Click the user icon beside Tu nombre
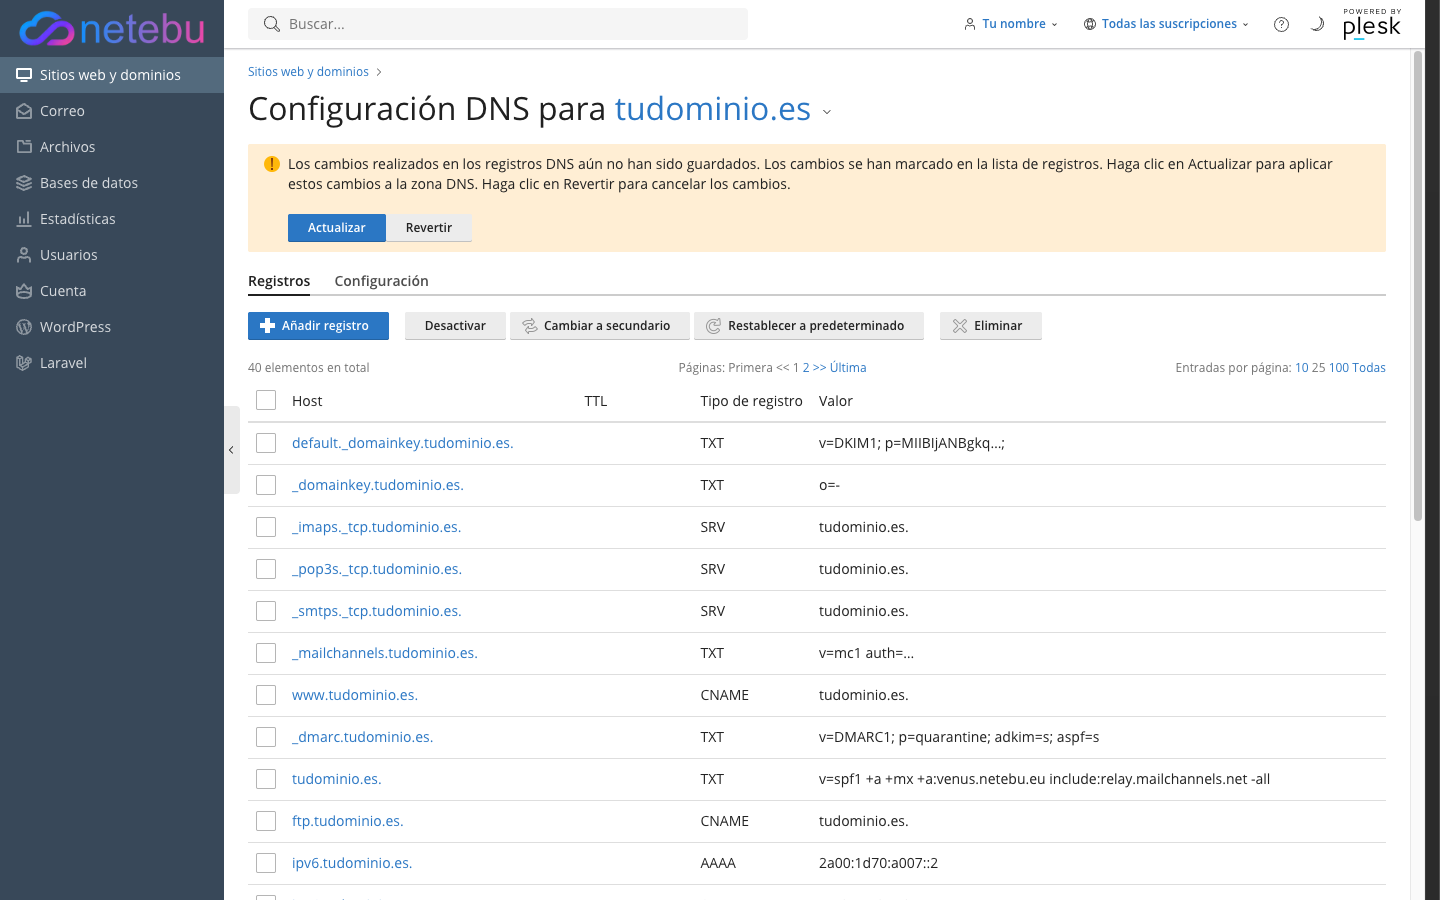This screenshot has width=1440, height=900. (x=969, y=24)
